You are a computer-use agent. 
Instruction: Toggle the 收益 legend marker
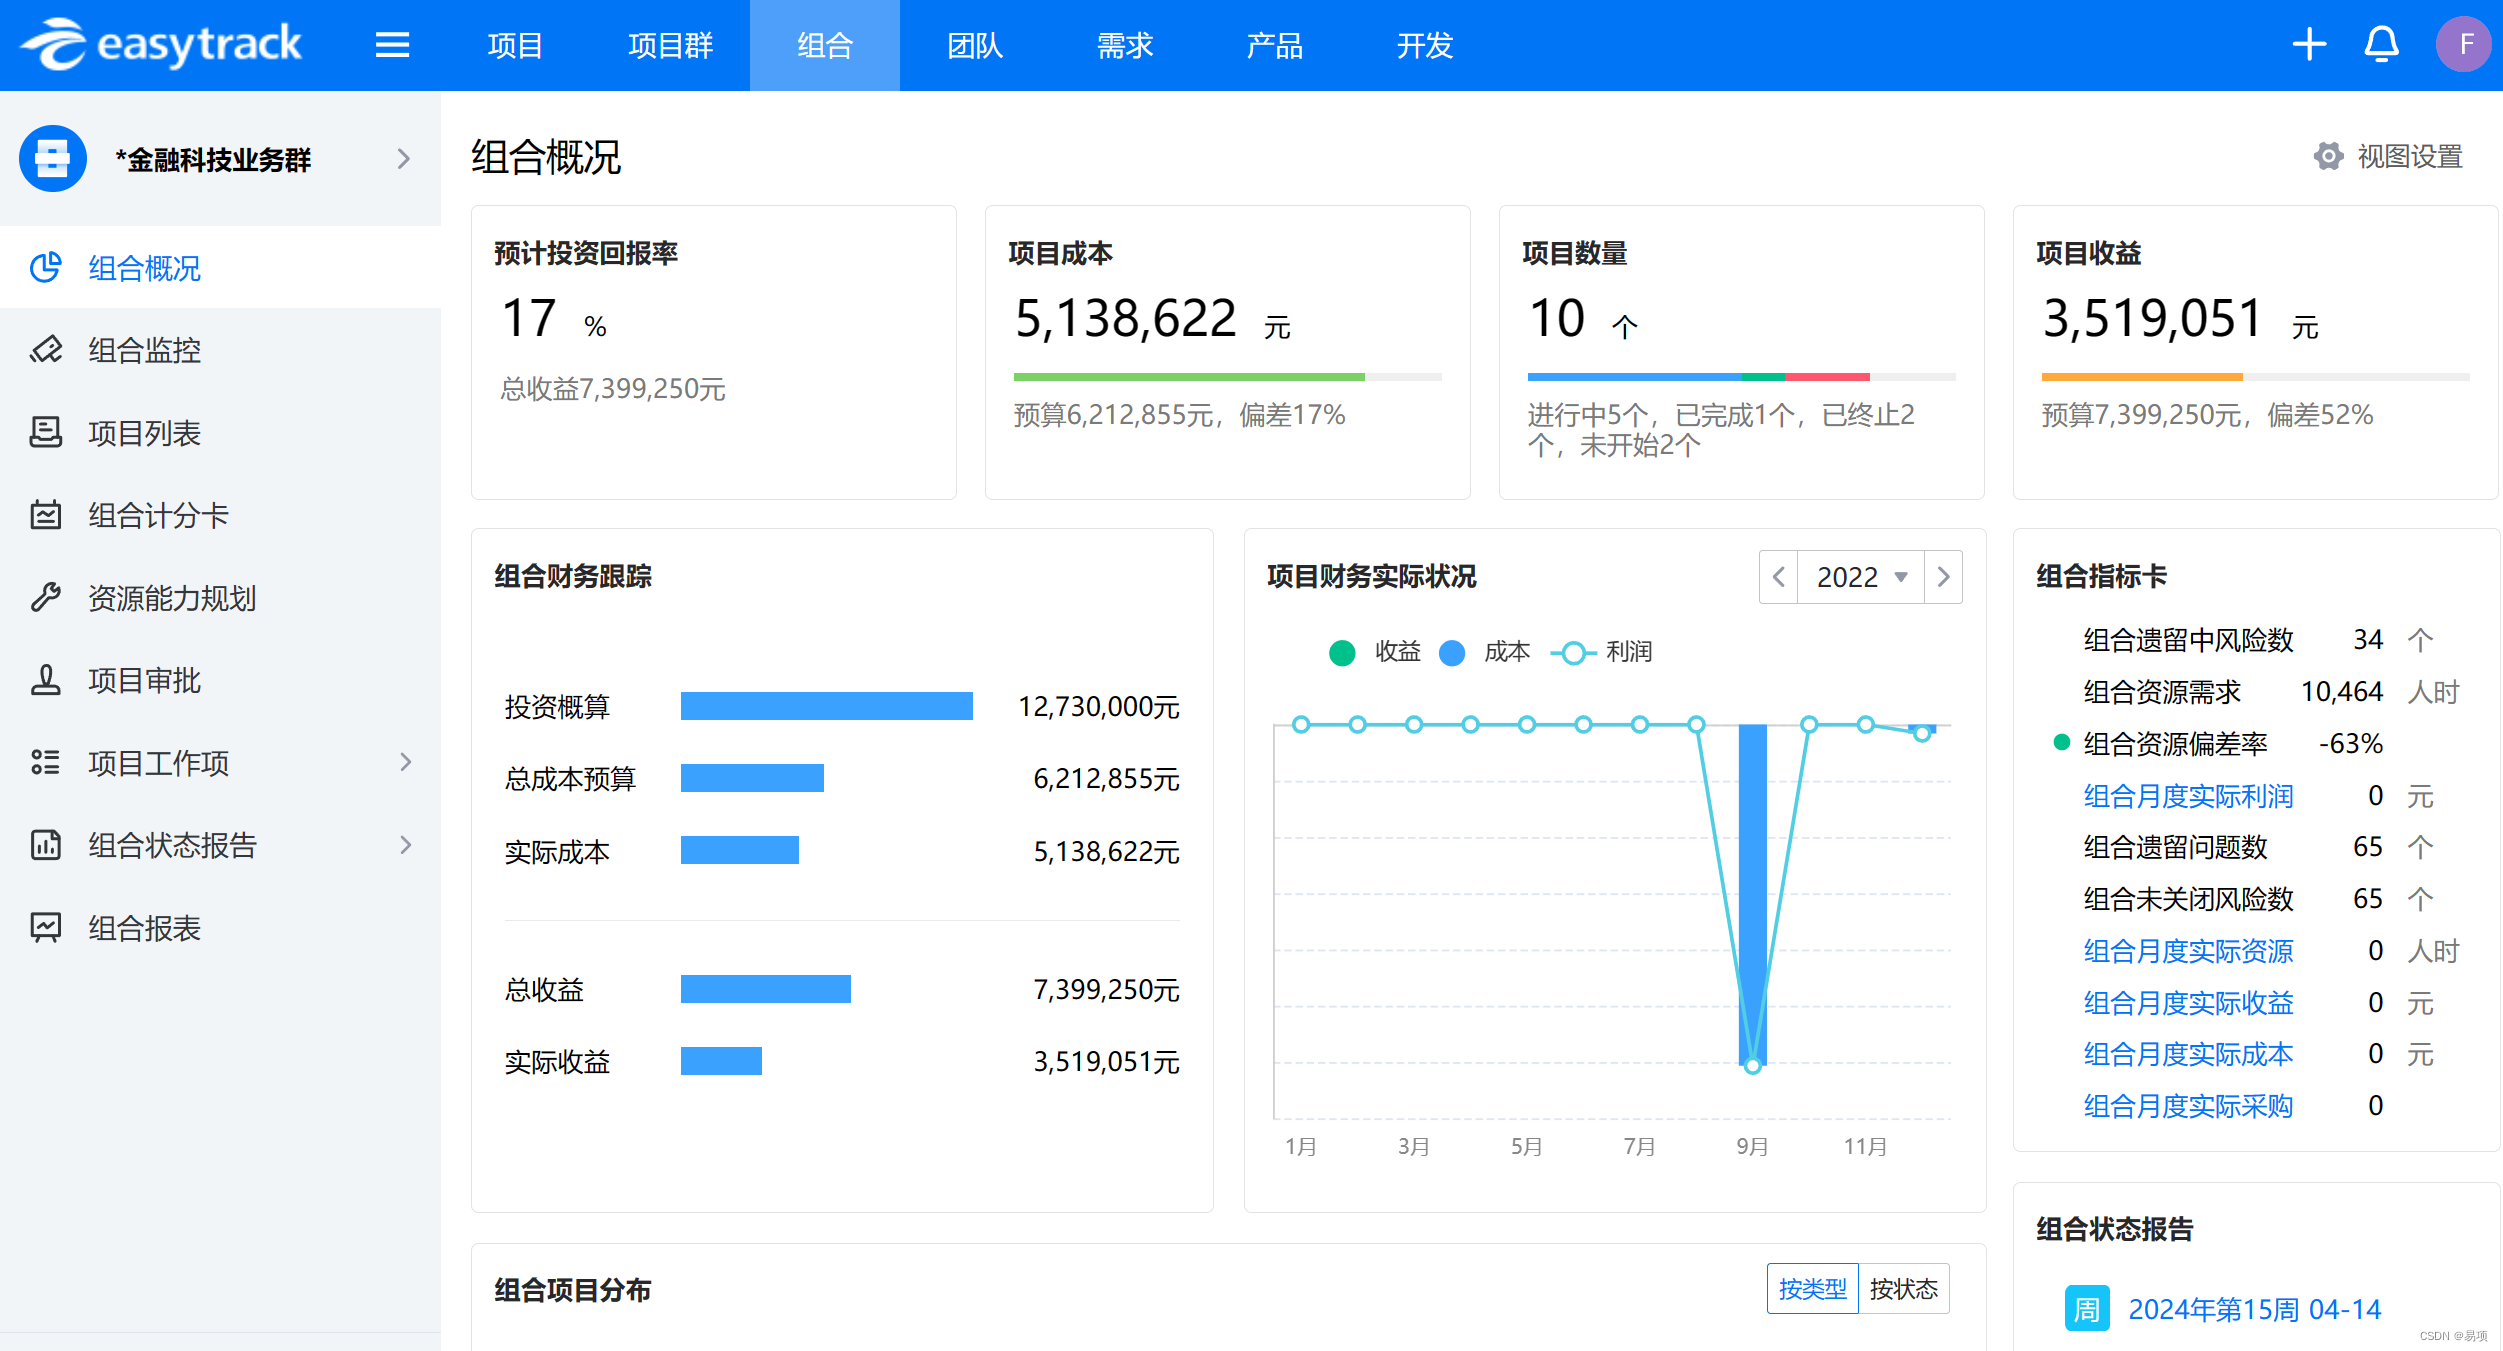click(1342, 653)
